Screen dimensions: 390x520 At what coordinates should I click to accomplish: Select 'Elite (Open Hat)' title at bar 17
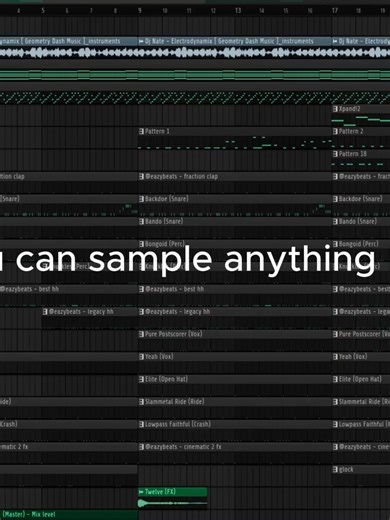[x=360, y=379]
